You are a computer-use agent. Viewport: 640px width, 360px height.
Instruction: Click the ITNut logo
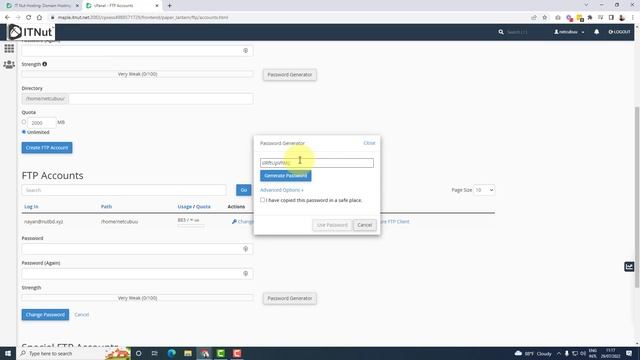click(x=31, y=32)
